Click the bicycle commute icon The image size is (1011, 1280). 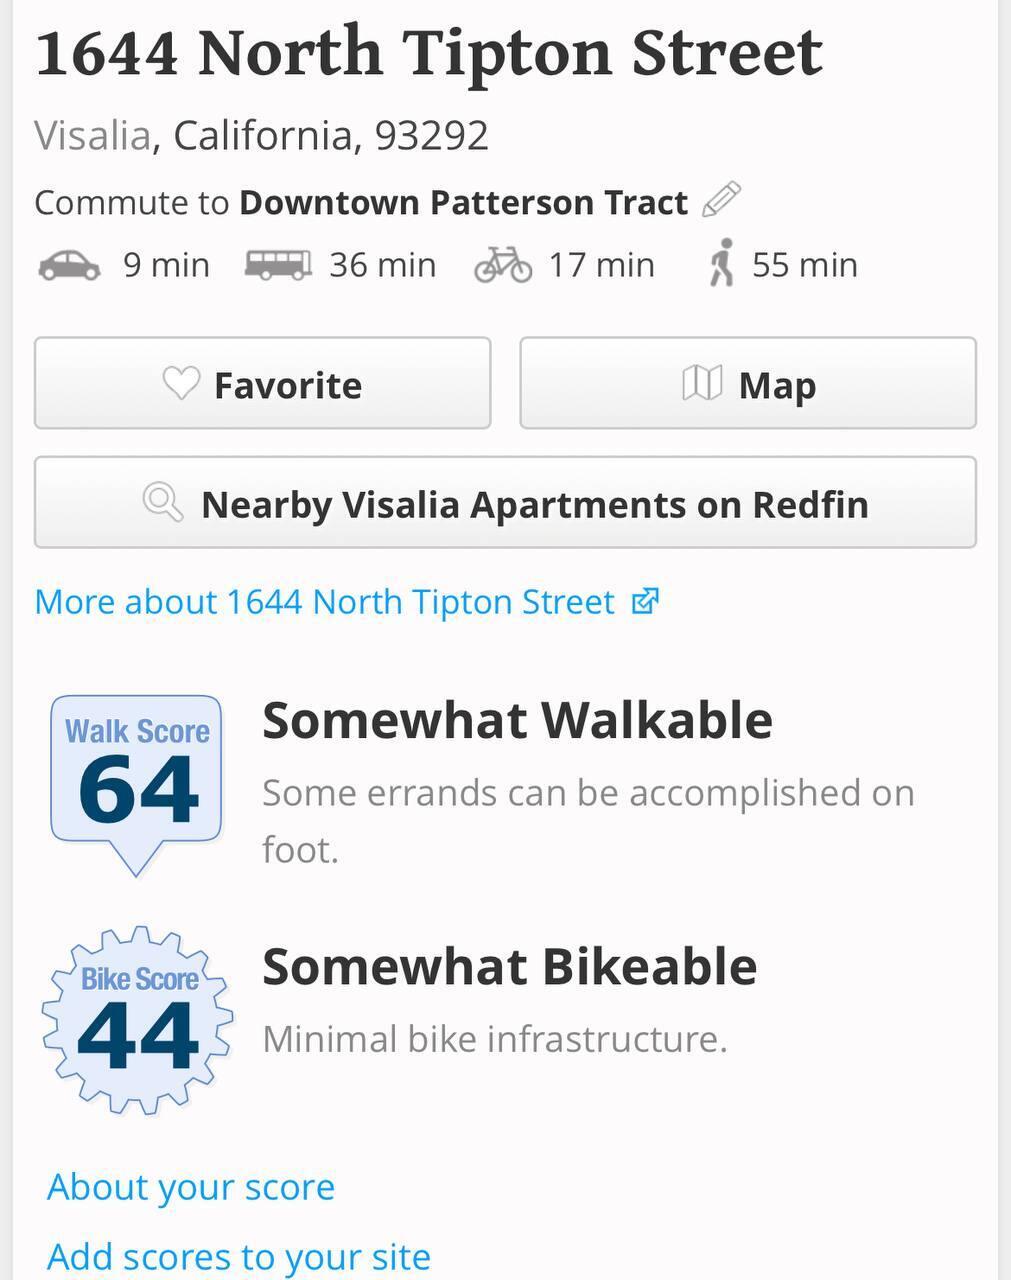[503, 265]
